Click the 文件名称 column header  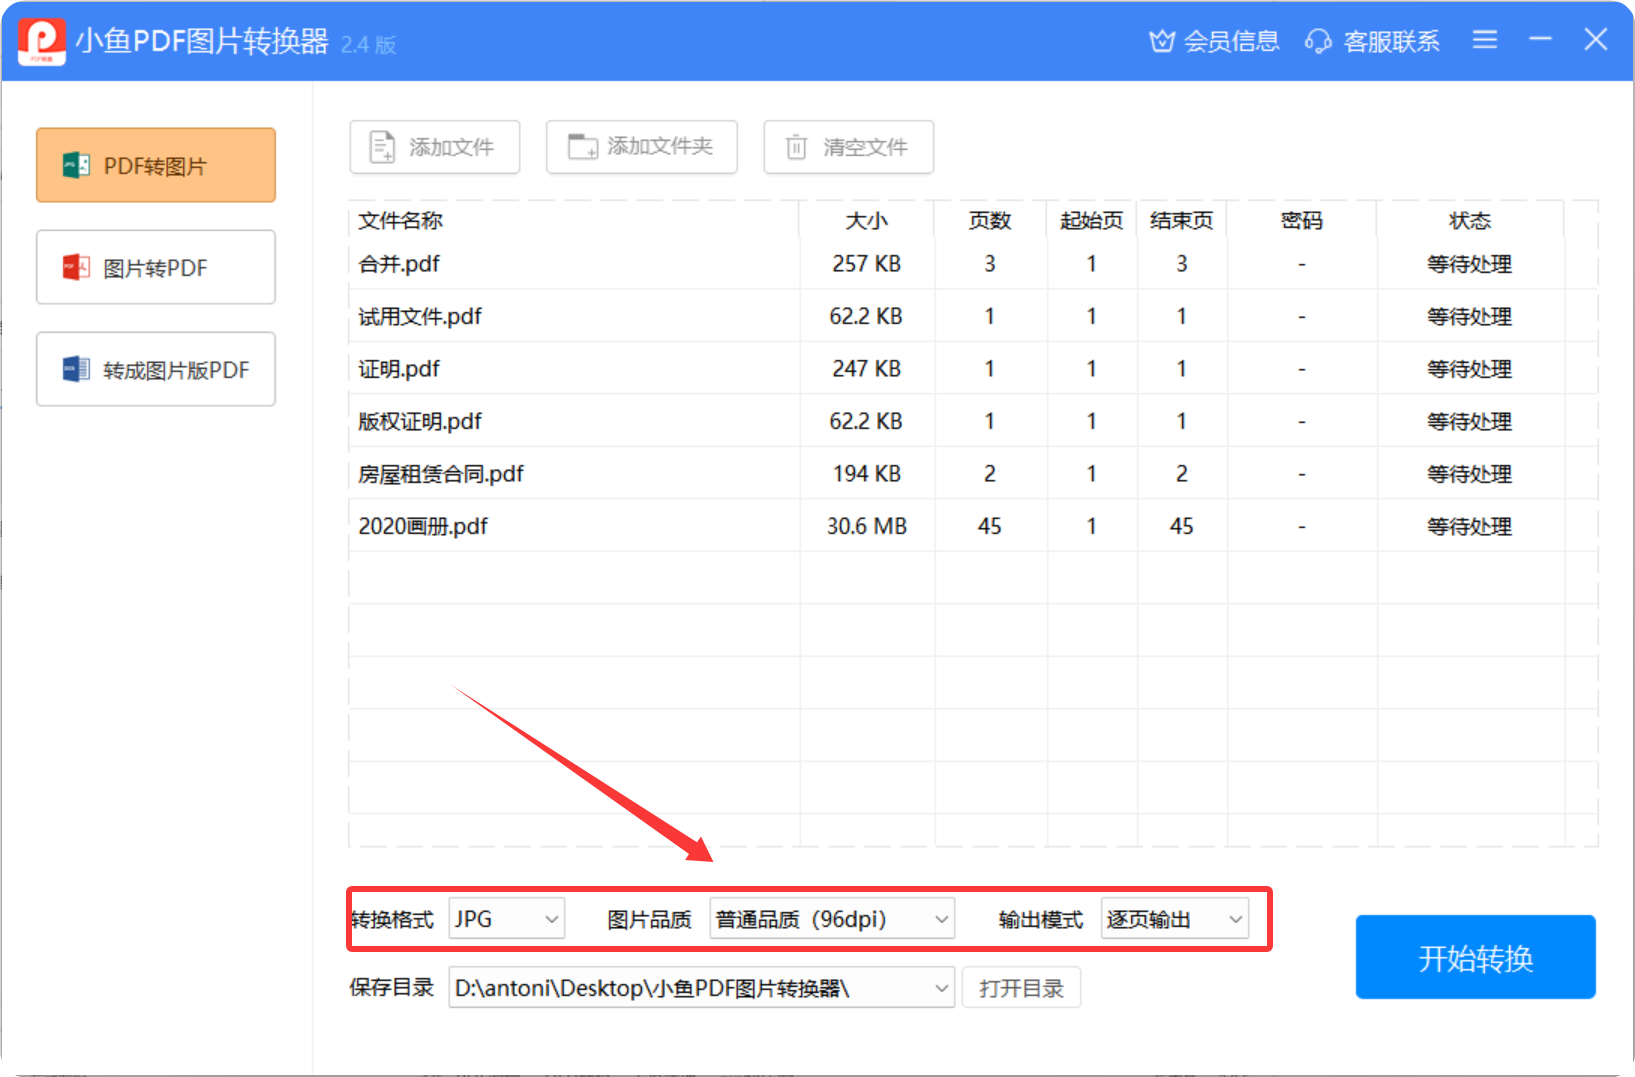tap(399, 220)
